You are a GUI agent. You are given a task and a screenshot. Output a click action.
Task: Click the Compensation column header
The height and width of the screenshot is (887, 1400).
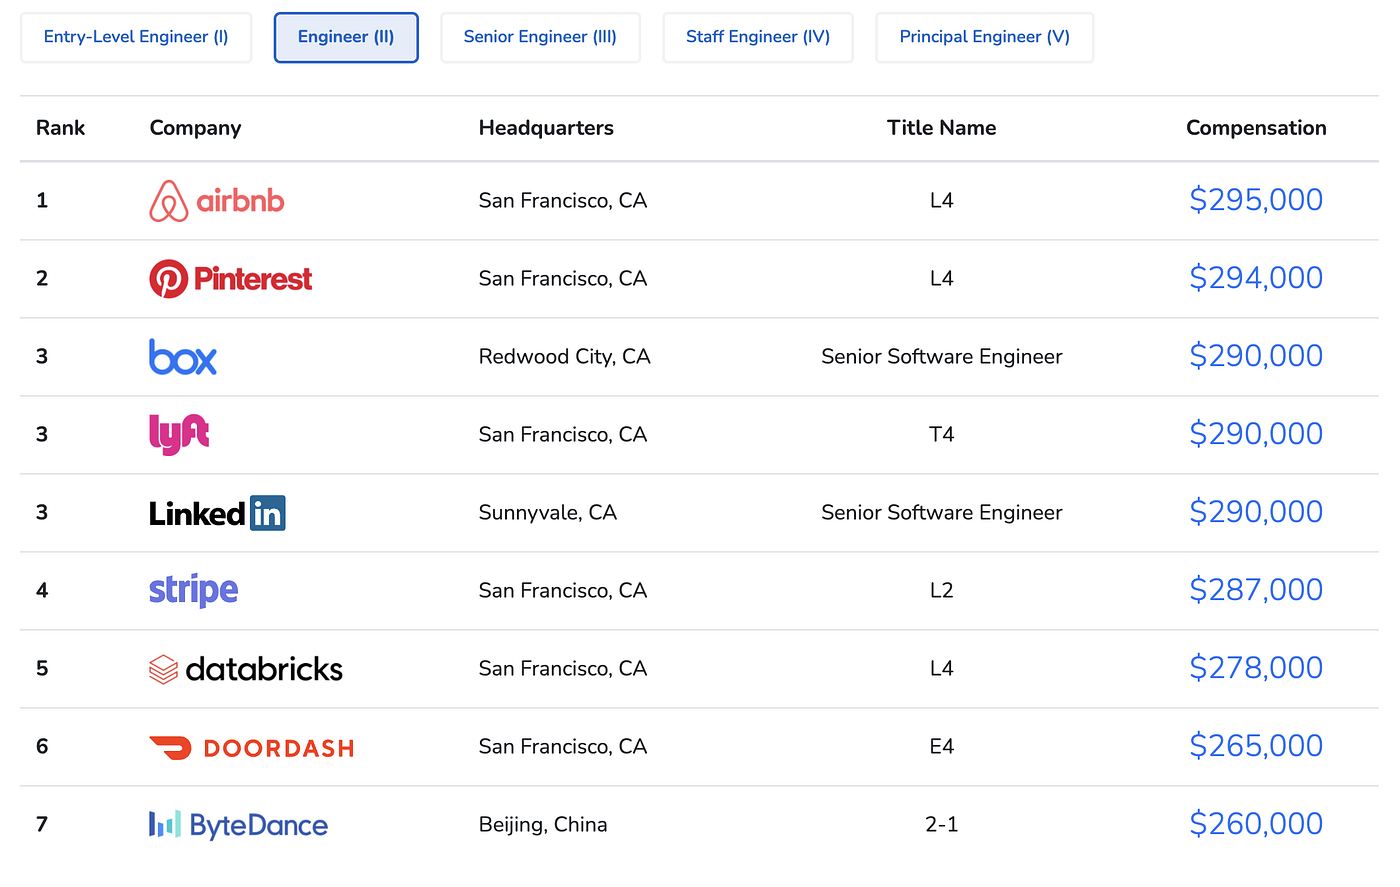click(x=1256, y=128)
